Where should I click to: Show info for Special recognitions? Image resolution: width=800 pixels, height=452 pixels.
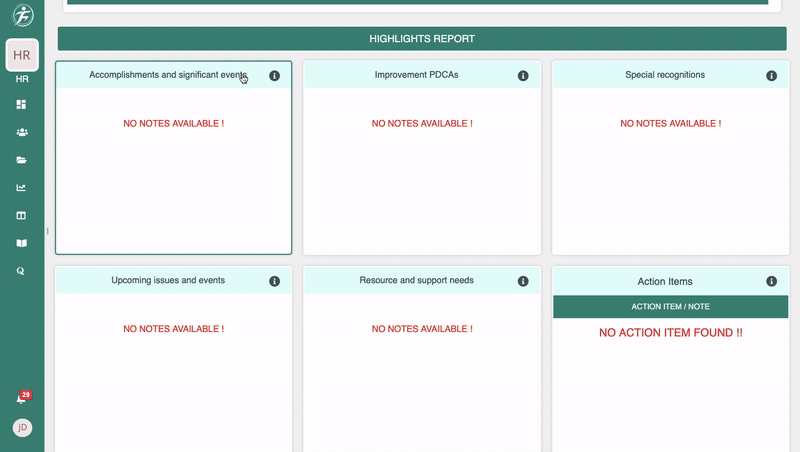pyautogui.click(x=771, y=76)
